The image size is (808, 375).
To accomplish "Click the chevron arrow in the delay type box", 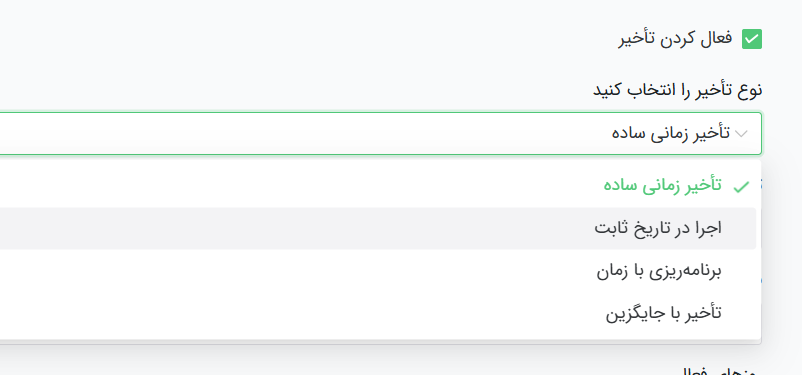I will (x=741, y=134).
